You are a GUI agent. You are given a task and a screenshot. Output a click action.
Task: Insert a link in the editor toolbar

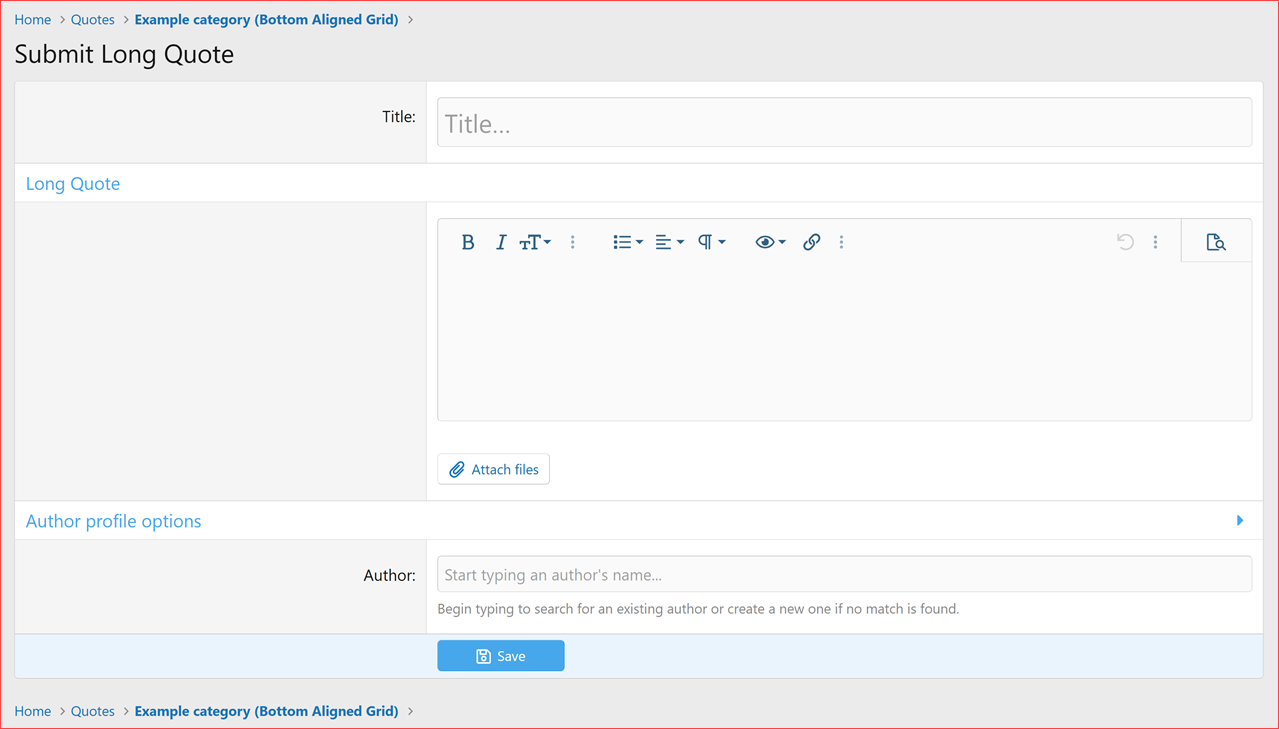click(x=811, y=241)
